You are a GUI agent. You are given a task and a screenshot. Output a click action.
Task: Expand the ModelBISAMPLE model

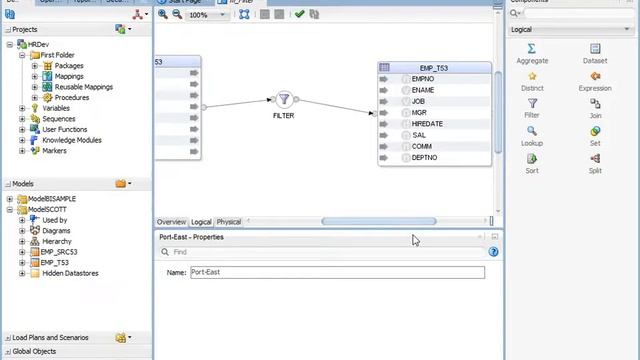coord(10,199)
